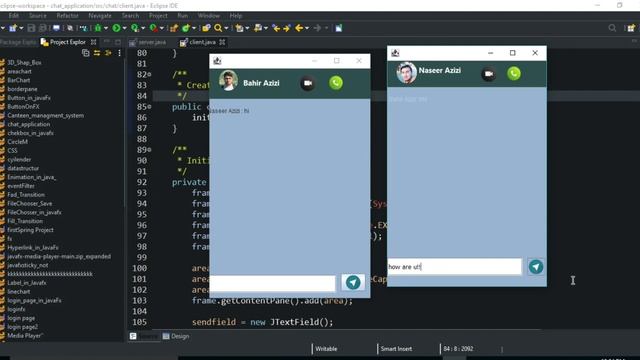Open the External Tools dropdown arrow
Image resolution: width=640 pixels, height=360 pixels.
(x=162, y=28)
